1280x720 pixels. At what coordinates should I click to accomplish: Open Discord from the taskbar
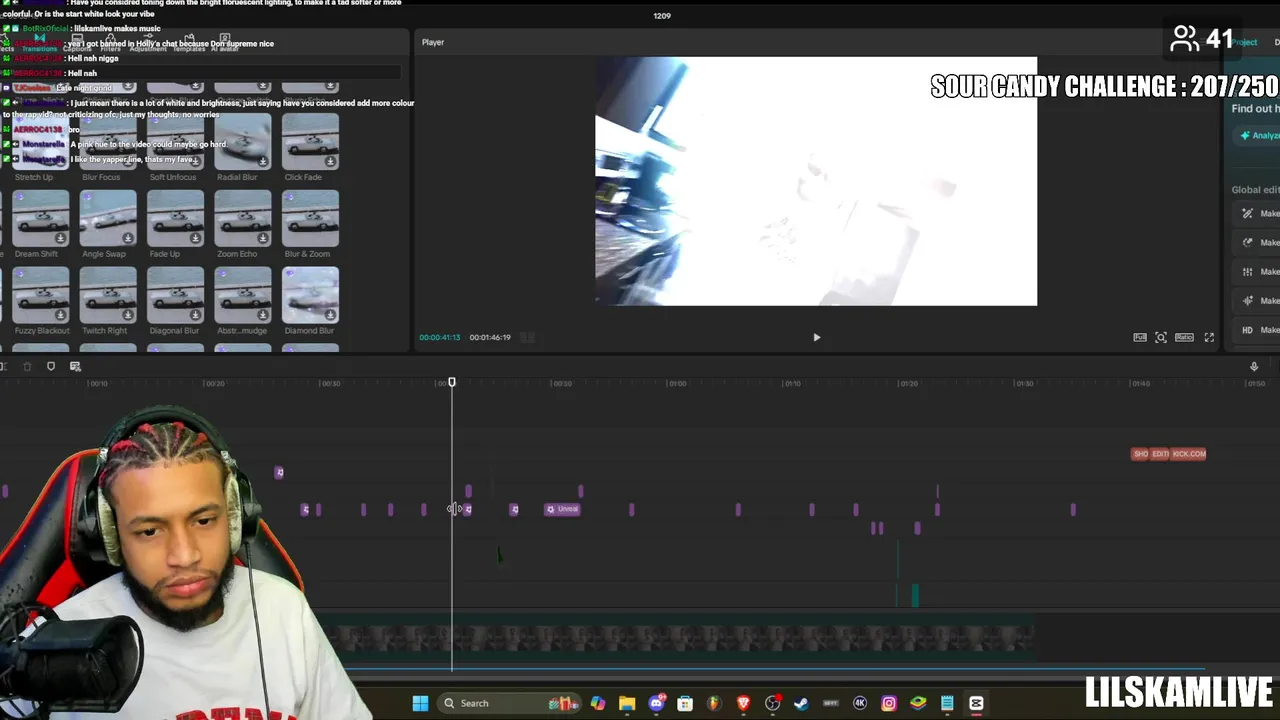(x=656, y=703)
